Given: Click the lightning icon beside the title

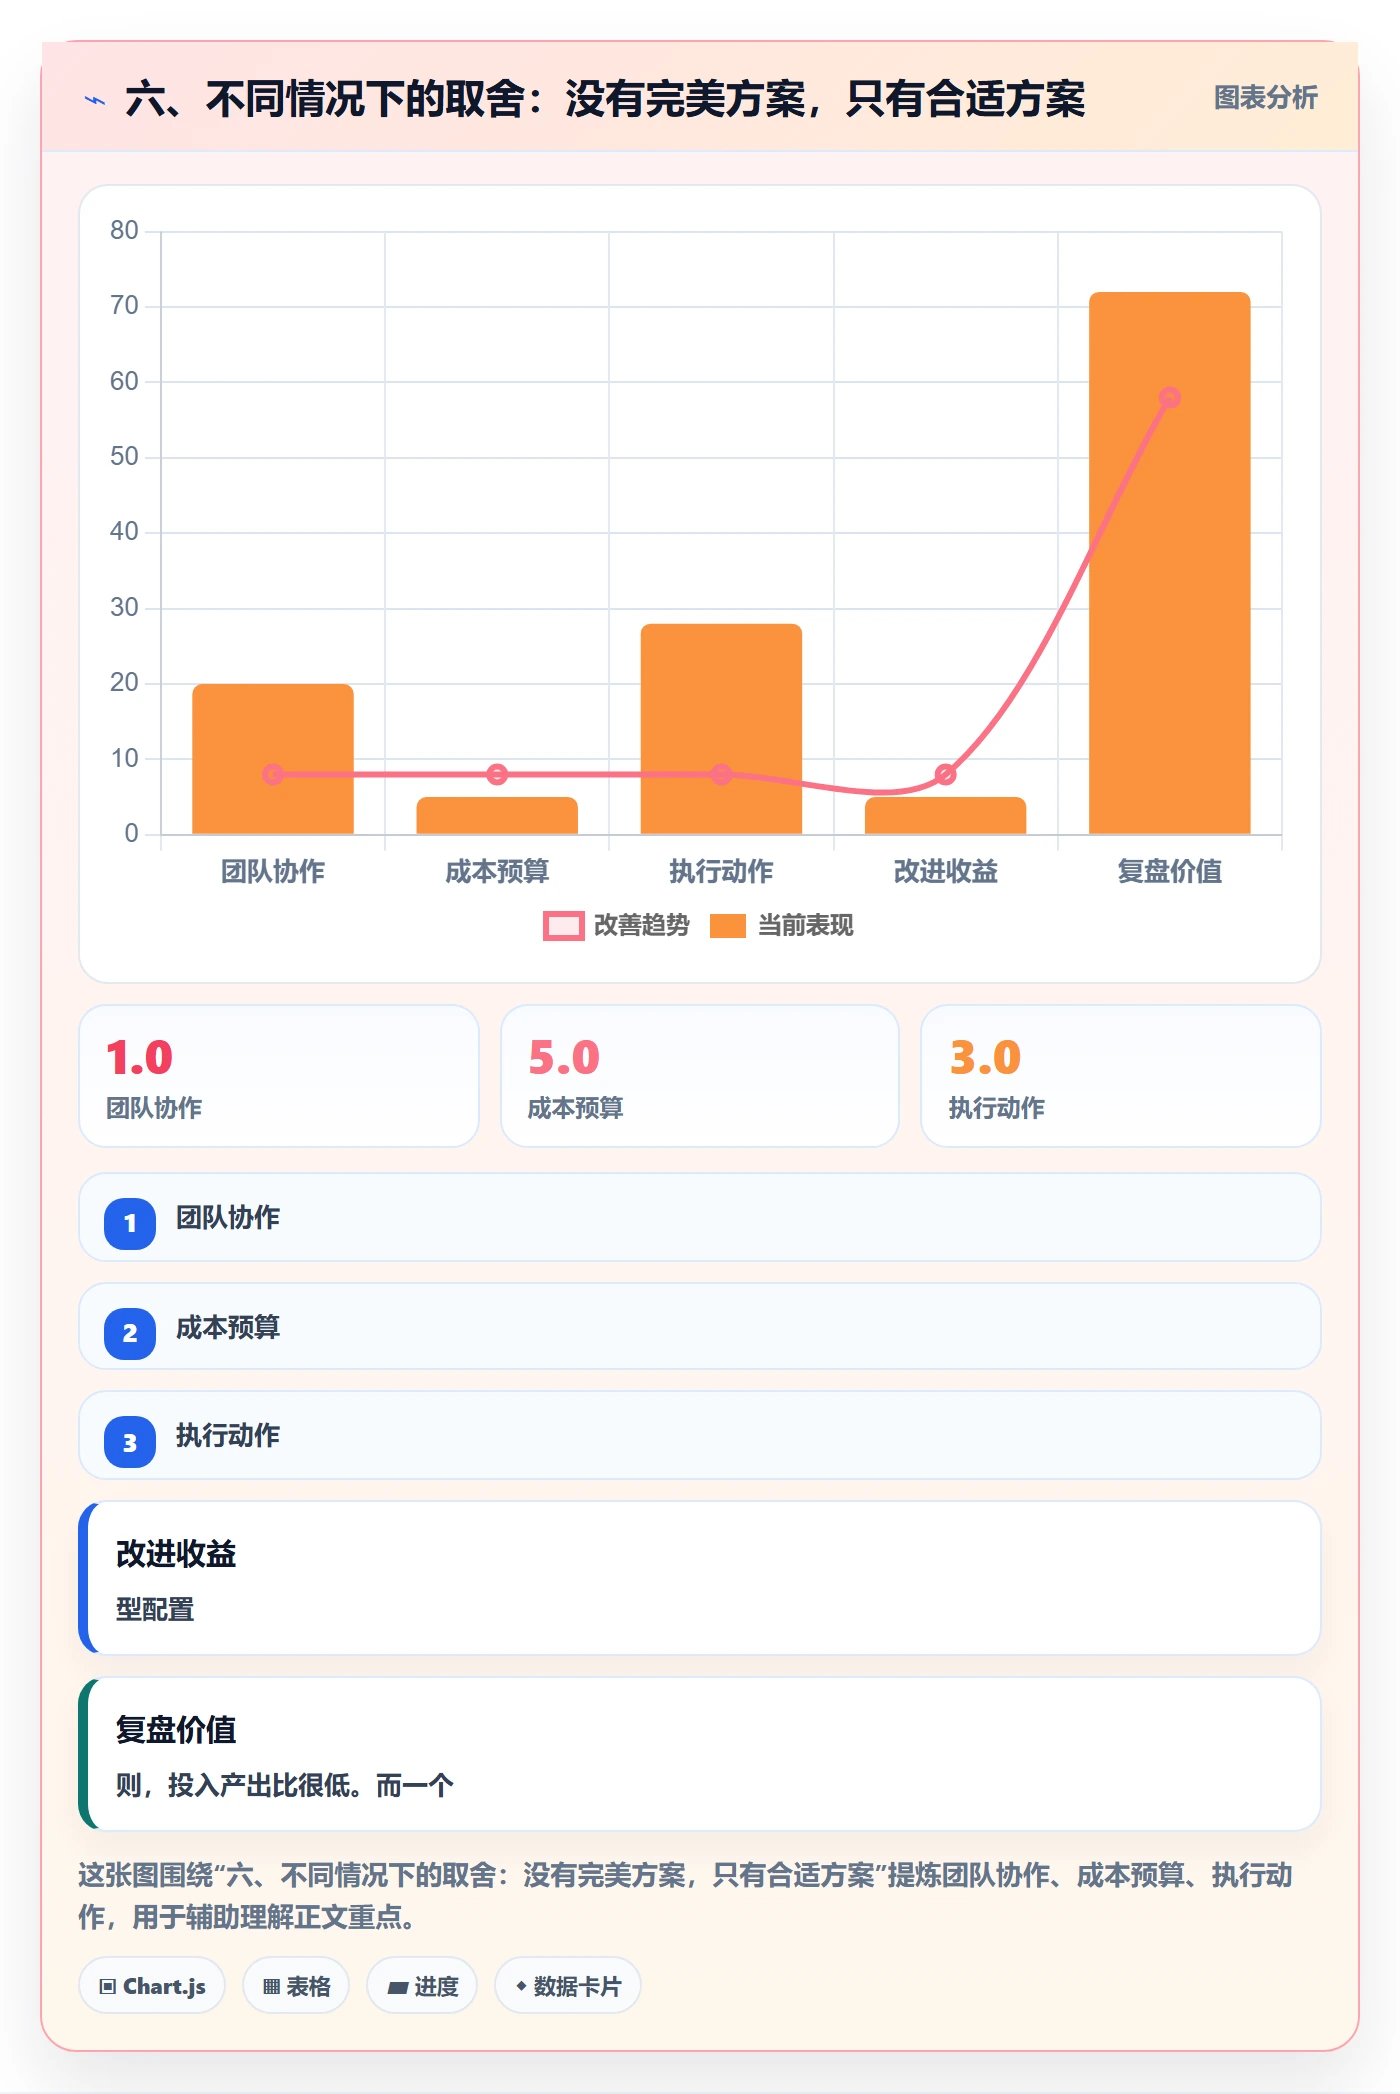Looking at the screenshot, I should pyautogui.click(x=95, y=100).
